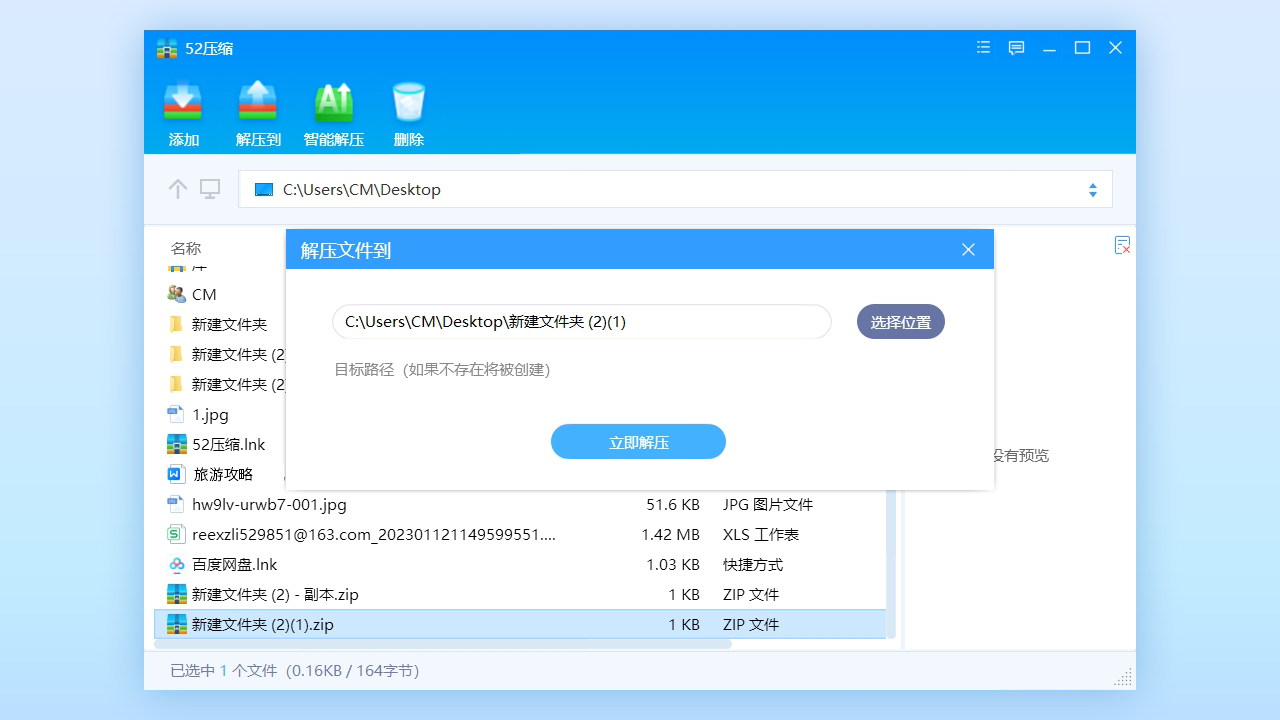Select the 添加 (Add) toolbar icon

(182, 110)
